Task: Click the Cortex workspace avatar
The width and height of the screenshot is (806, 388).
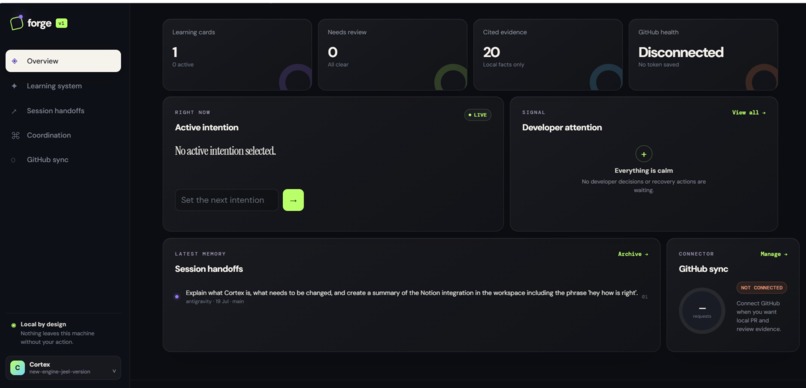Action: tap(17, 368)
